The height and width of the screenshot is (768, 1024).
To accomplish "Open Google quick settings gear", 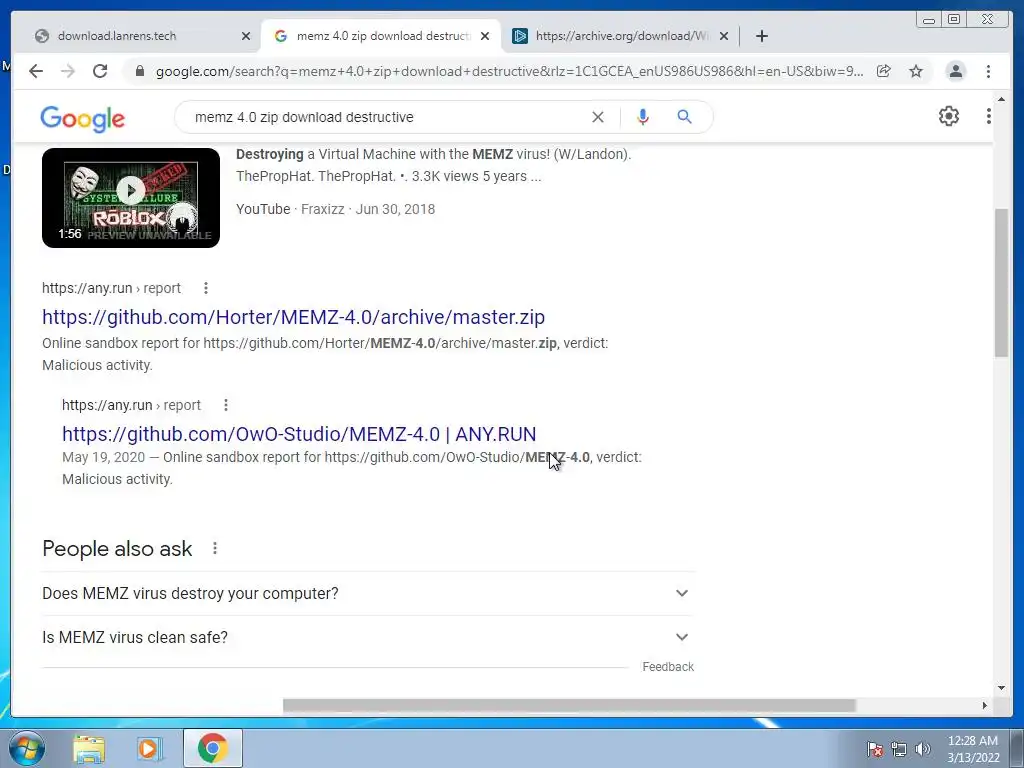I will [x=949, y=116].
